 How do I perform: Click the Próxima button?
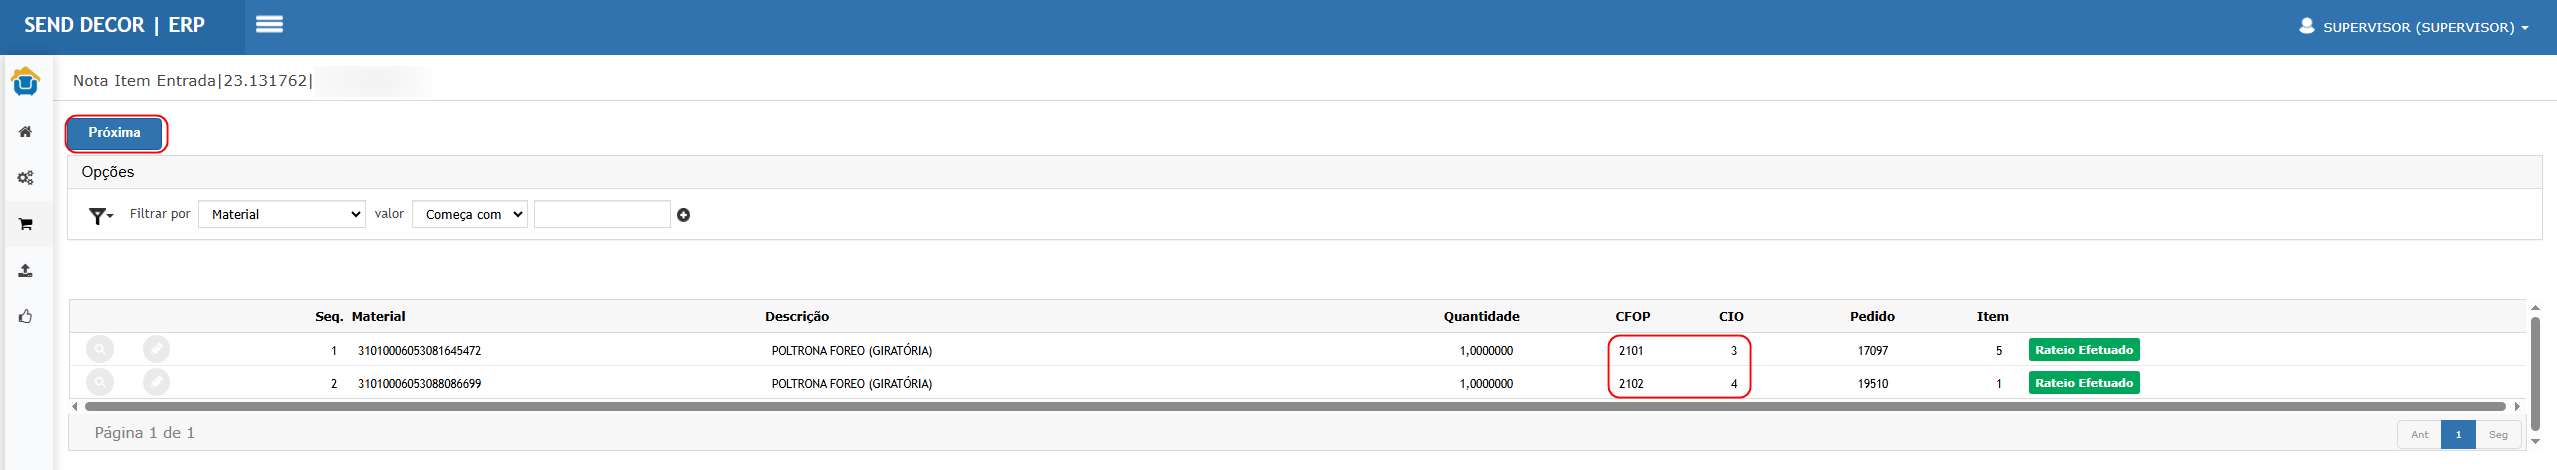coord(115,133)
